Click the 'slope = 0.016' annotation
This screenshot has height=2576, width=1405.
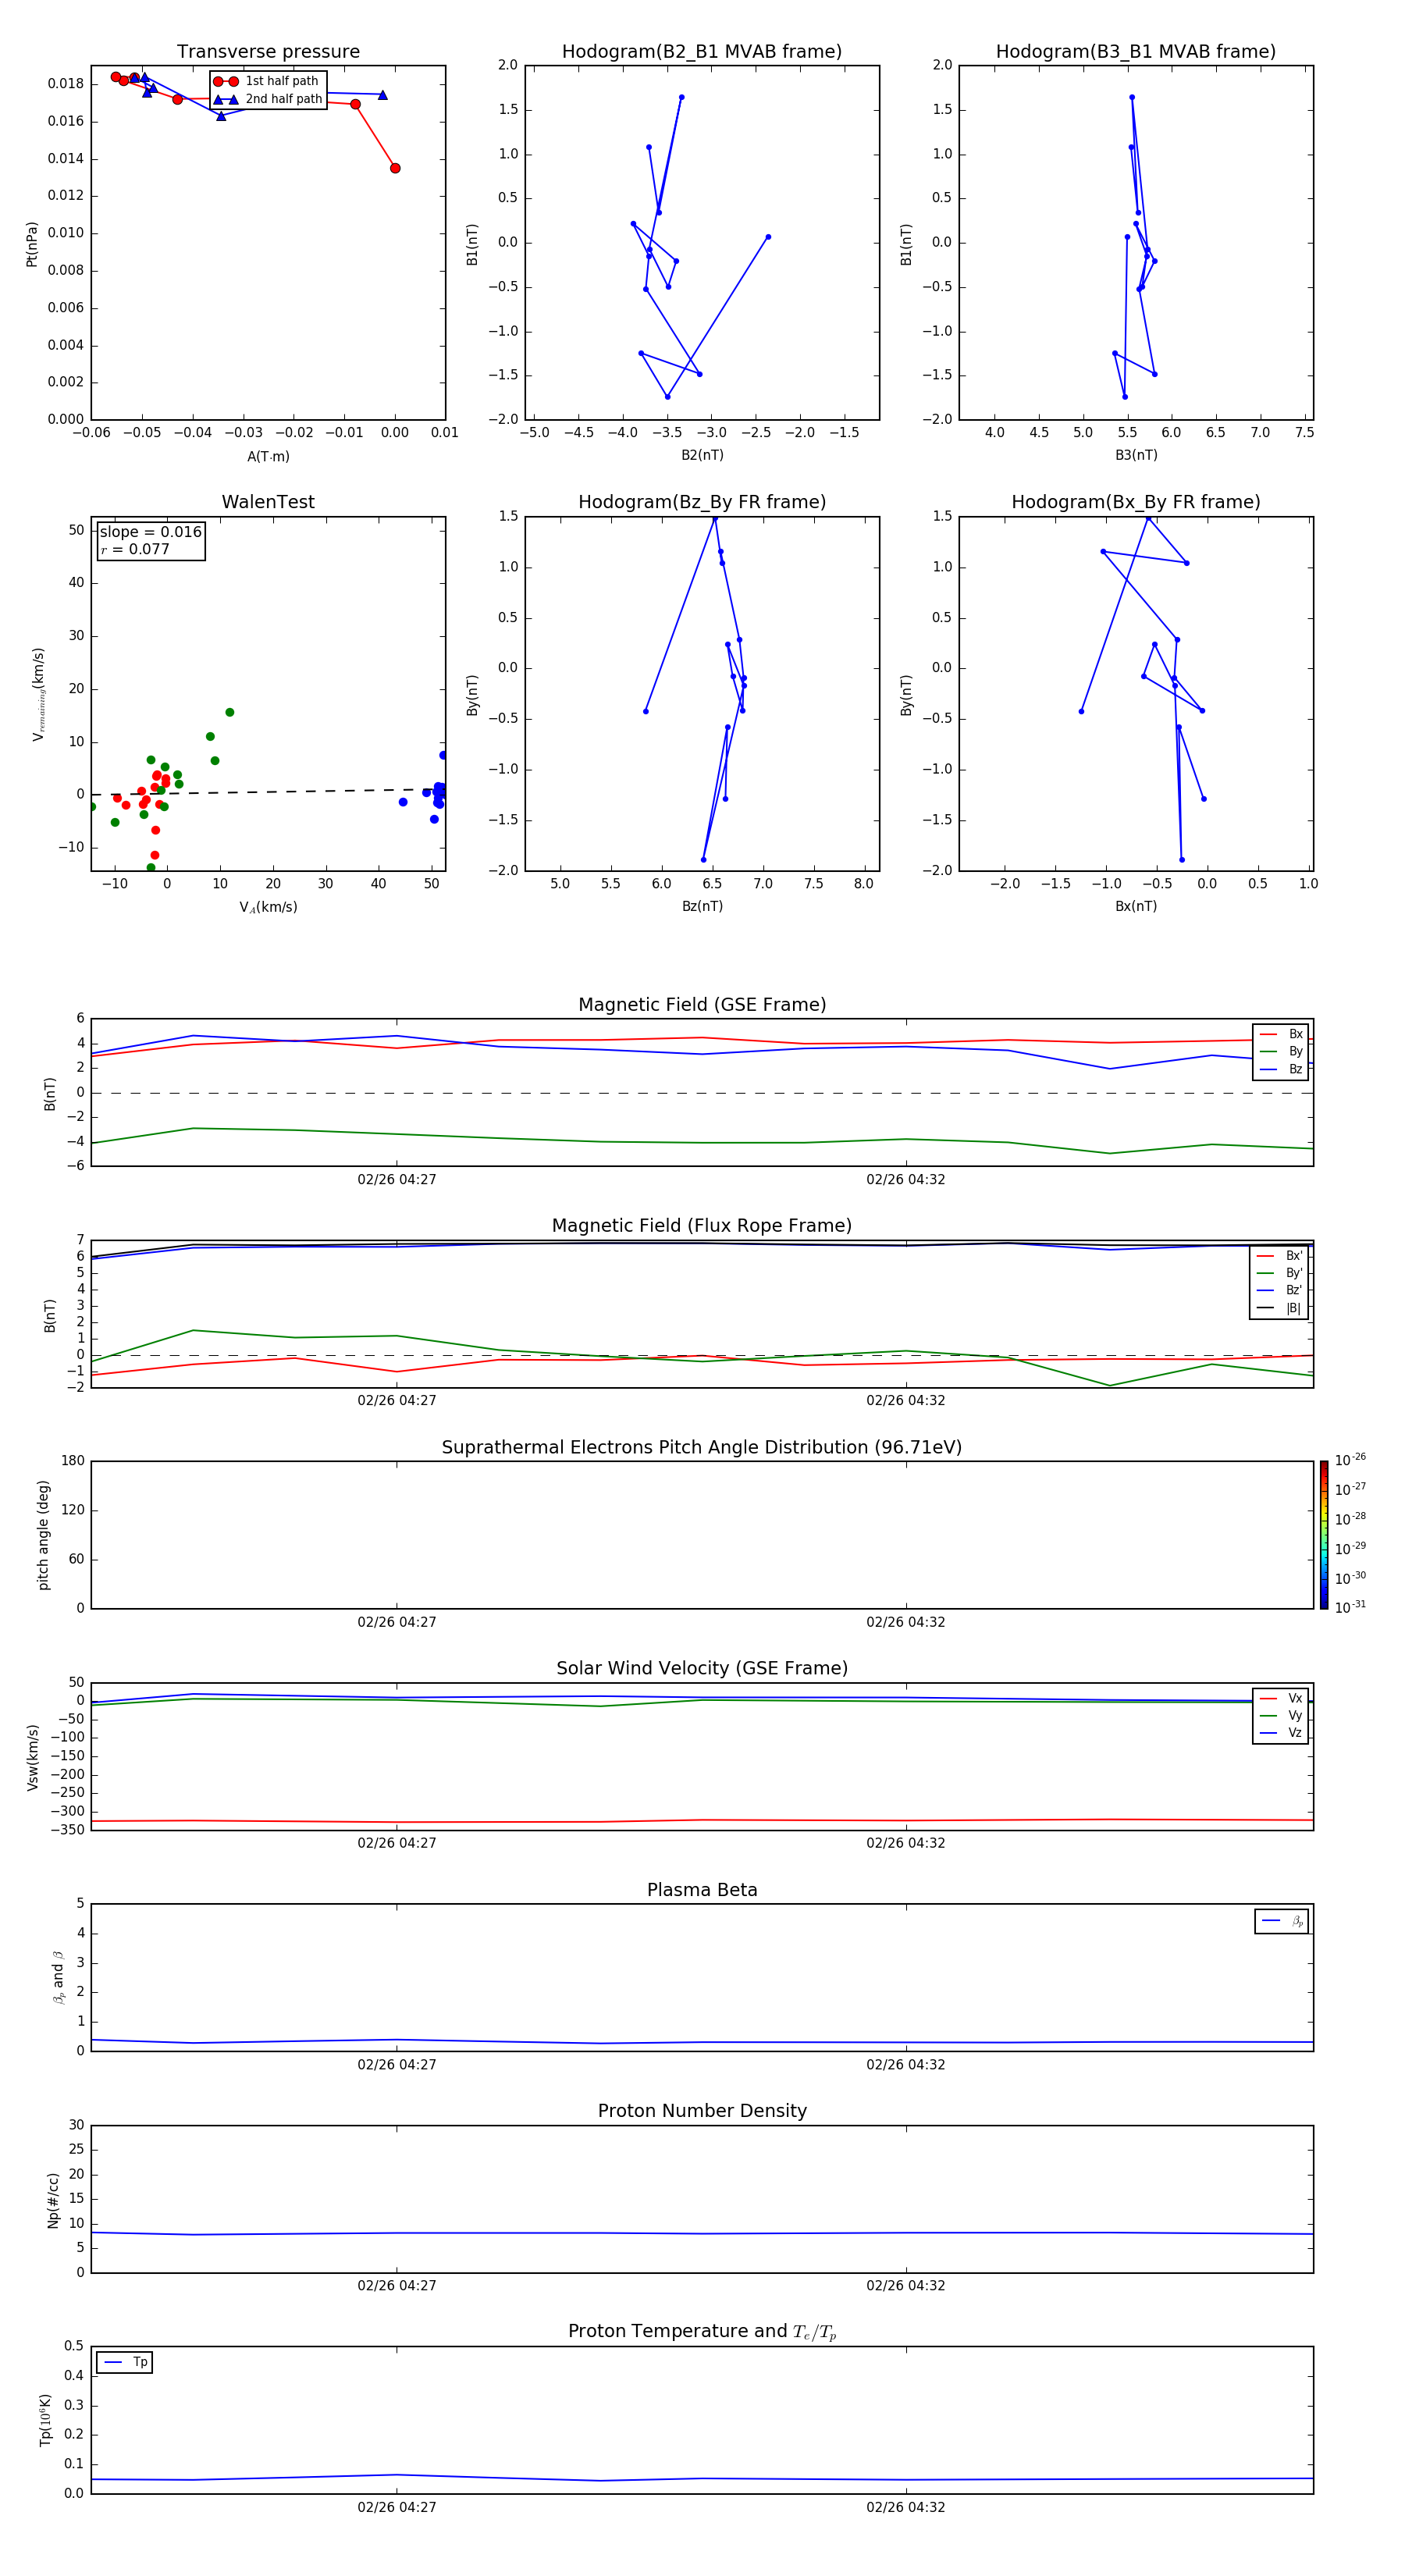click(151, 532)
